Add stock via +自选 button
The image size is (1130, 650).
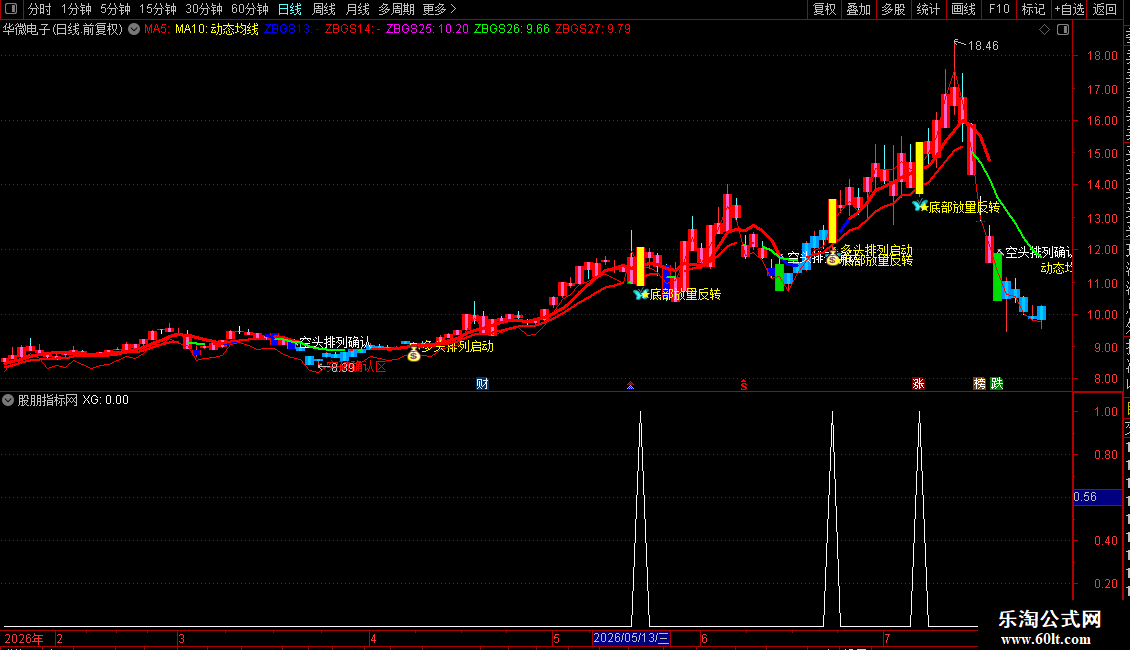[1069, 9]
